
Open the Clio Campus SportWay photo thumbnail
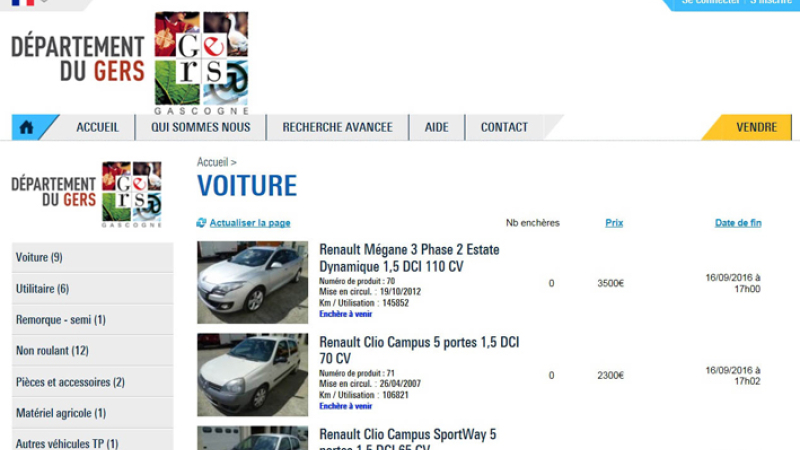point(253,438)
